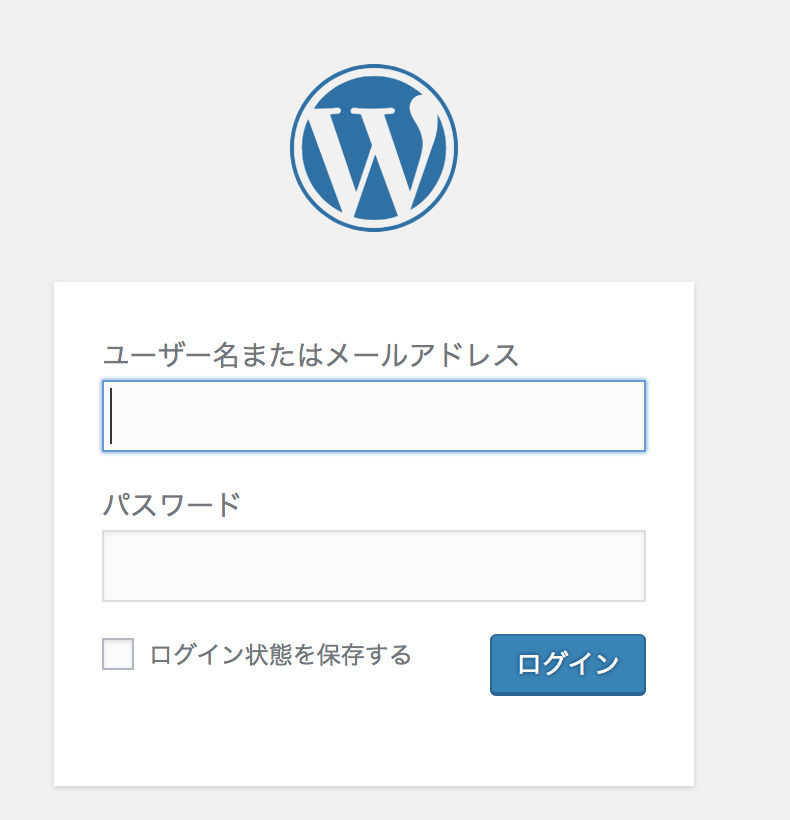The image size is (790, 820).
Task: Place cursor in the username or email box
Action: coord(374,416)
